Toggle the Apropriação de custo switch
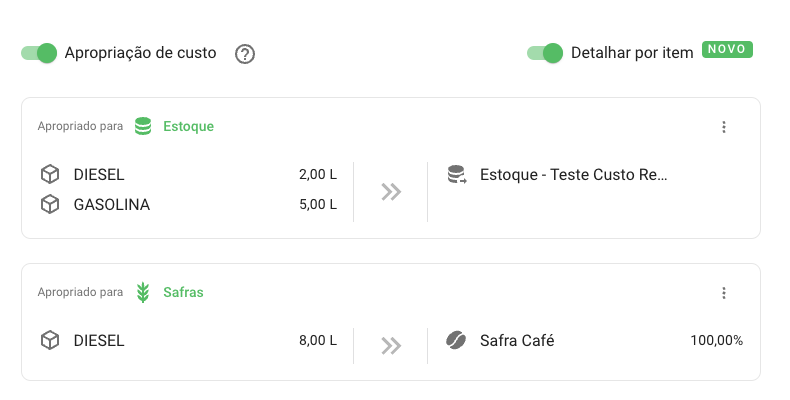 [x=39, y=53]
